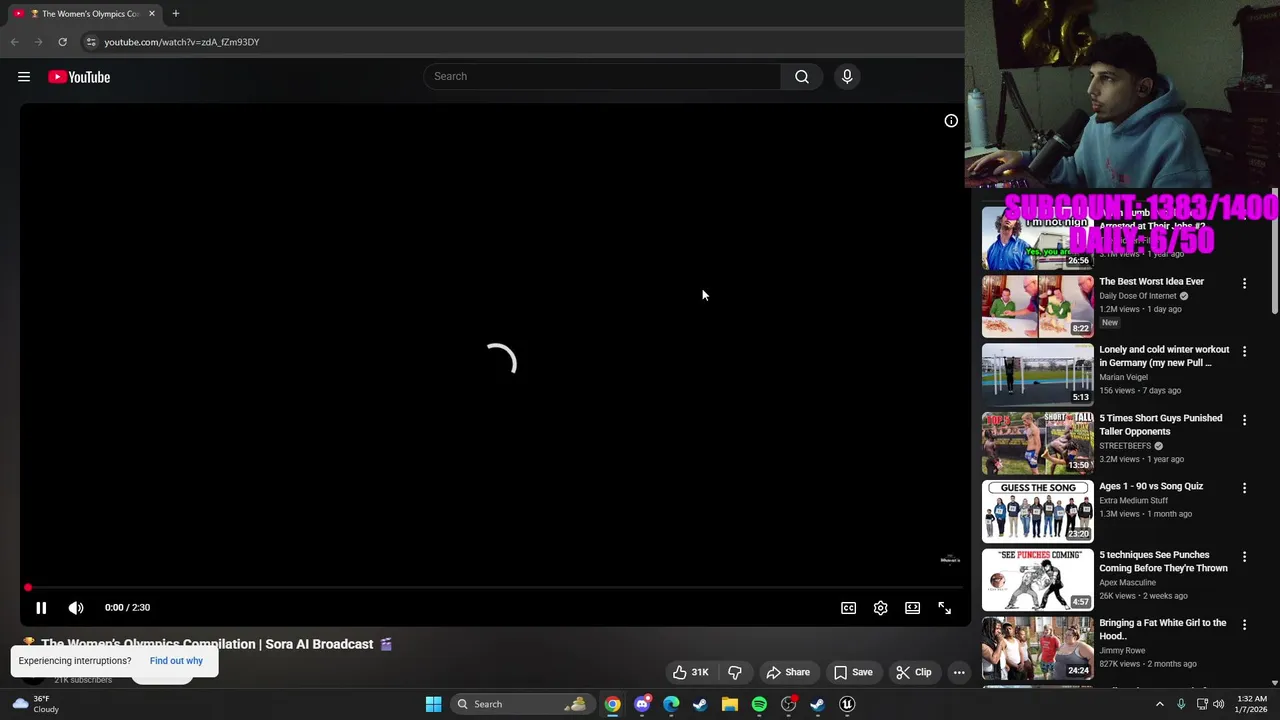Open the 24:24 Jimmy Rowe video thumbnail
The height and width of the screenshot is (720, 1280).
1037,648
